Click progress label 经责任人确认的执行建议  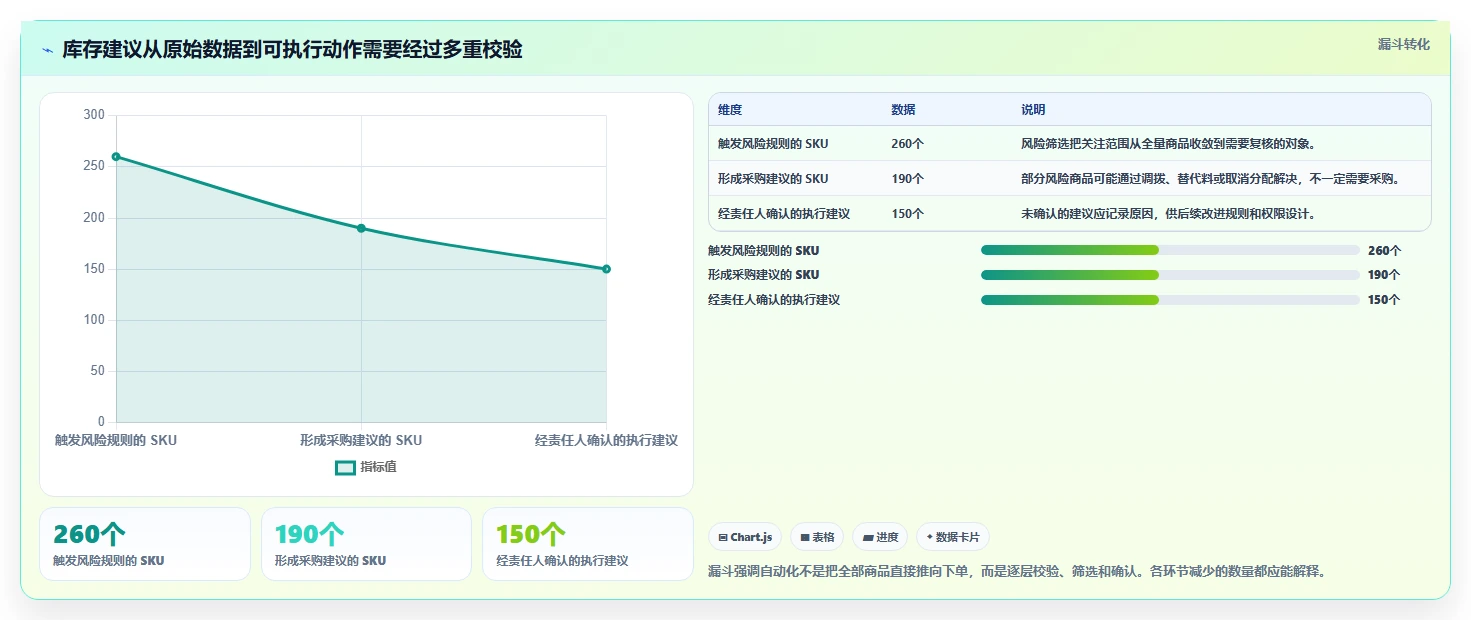tap(774, 300)
